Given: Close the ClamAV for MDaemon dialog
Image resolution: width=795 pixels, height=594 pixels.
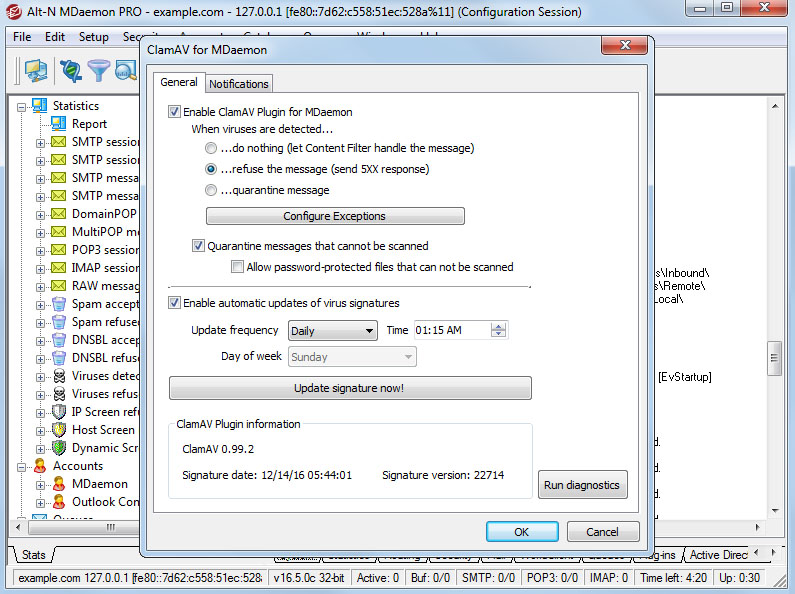Looking at the screenshot, I should [x=625, y=45].
